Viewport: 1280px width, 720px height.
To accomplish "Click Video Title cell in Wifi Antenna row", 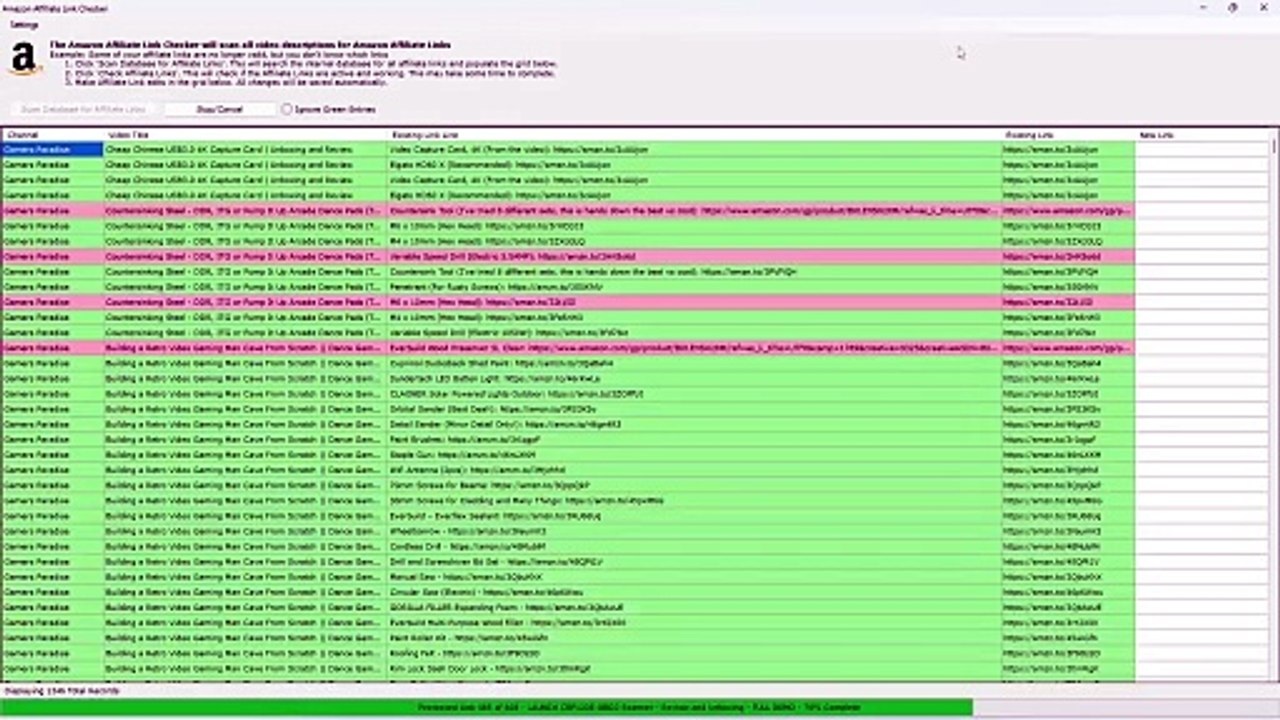I will point(246,470).
